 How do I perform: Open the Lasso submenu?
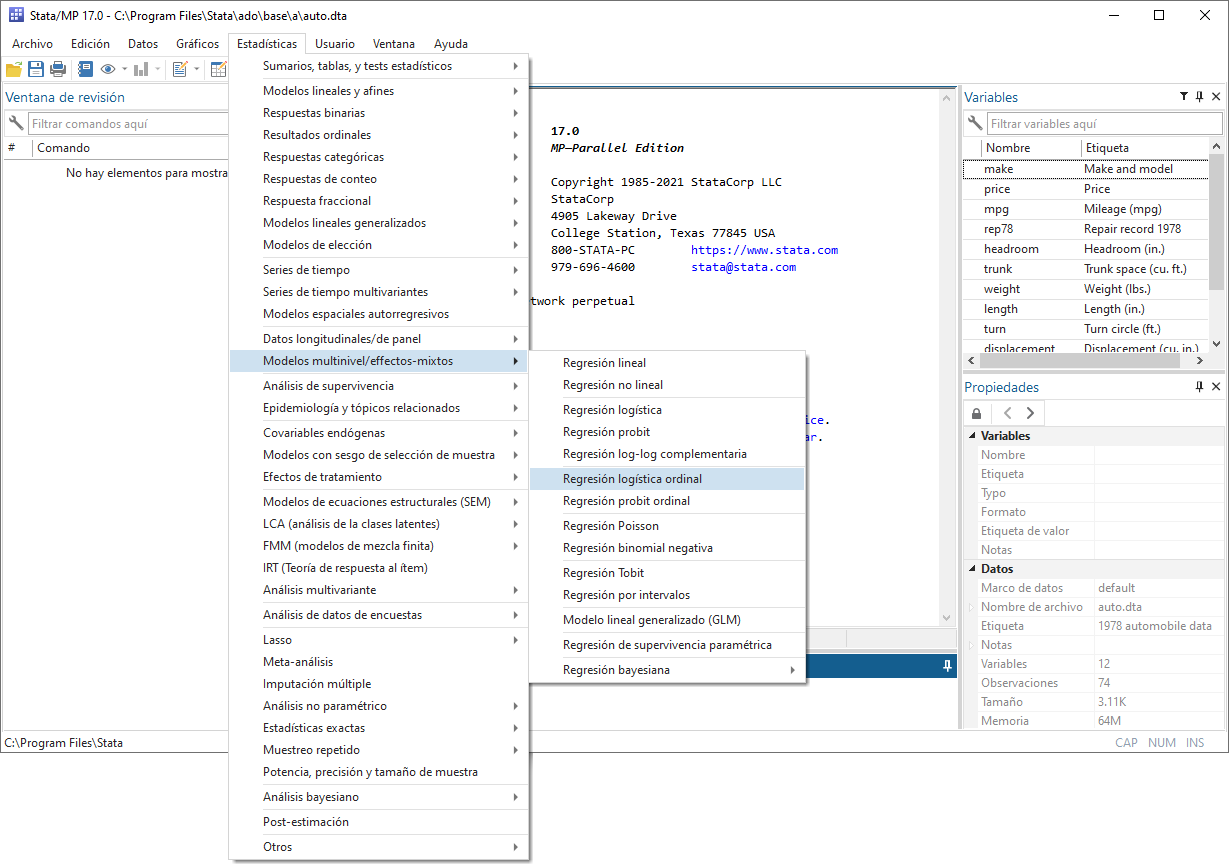click(x=379, y=640)
